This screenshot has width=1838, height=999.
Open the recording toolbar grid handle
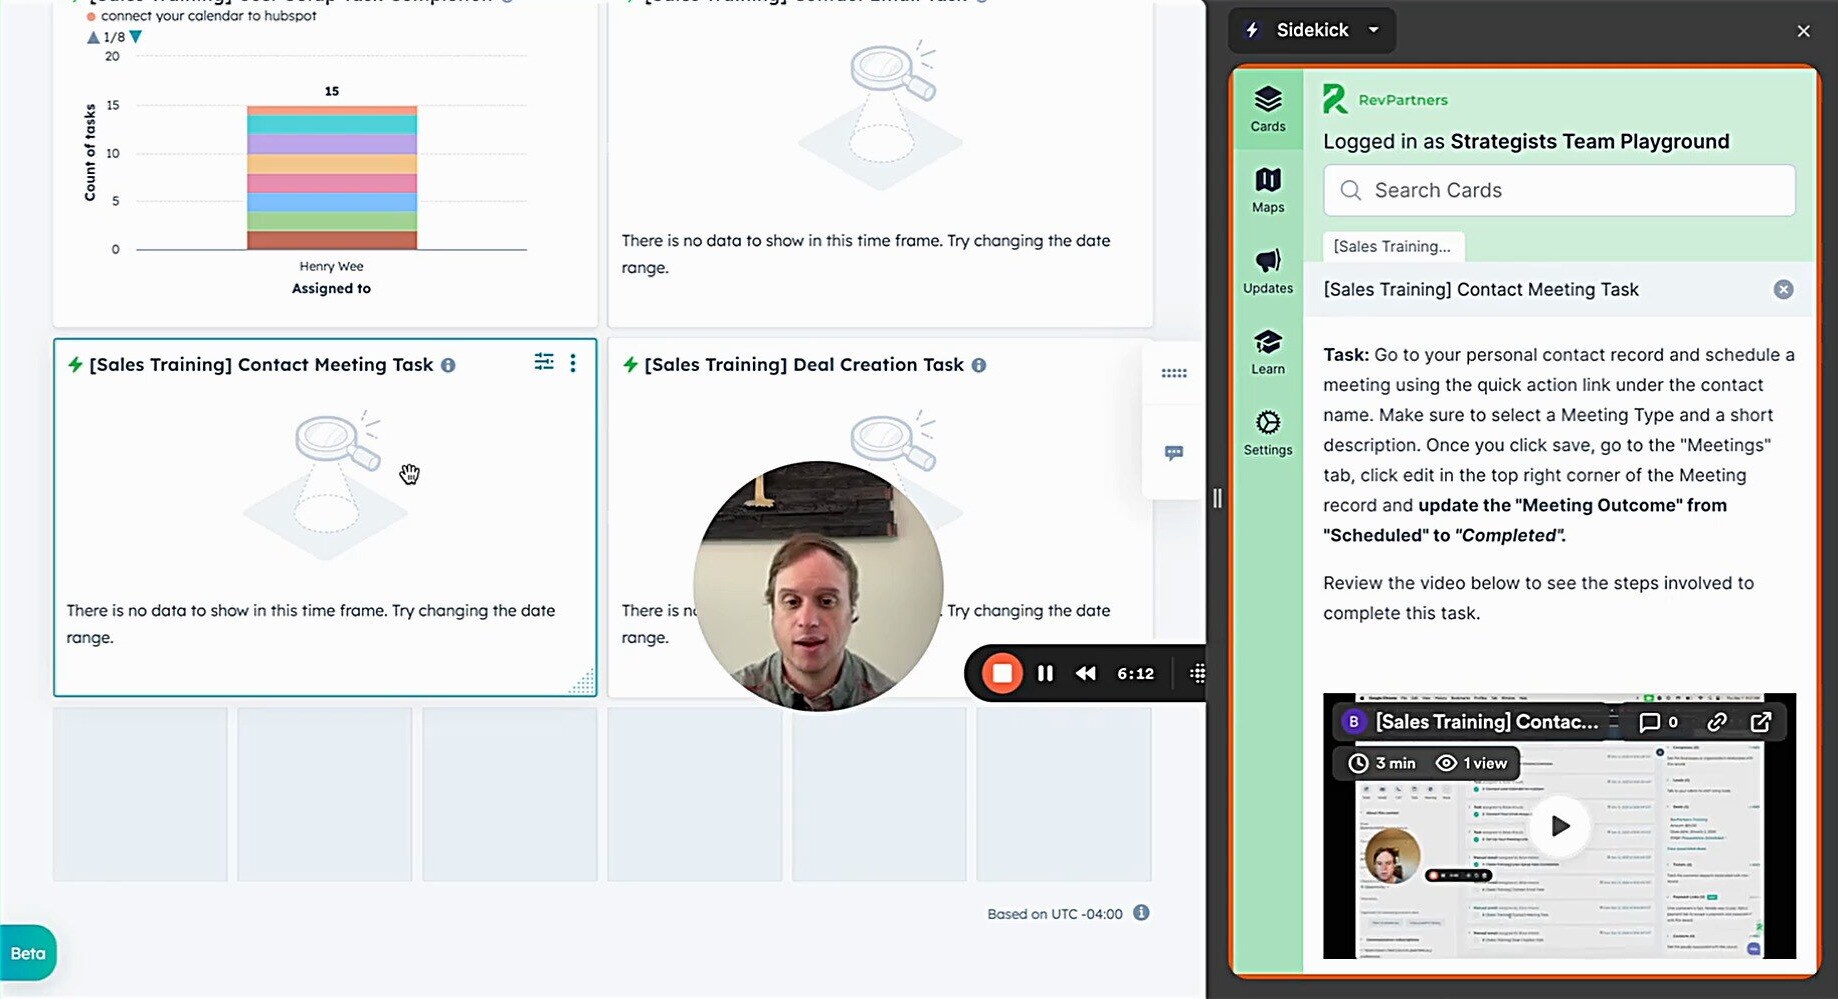pos(1197,673)
